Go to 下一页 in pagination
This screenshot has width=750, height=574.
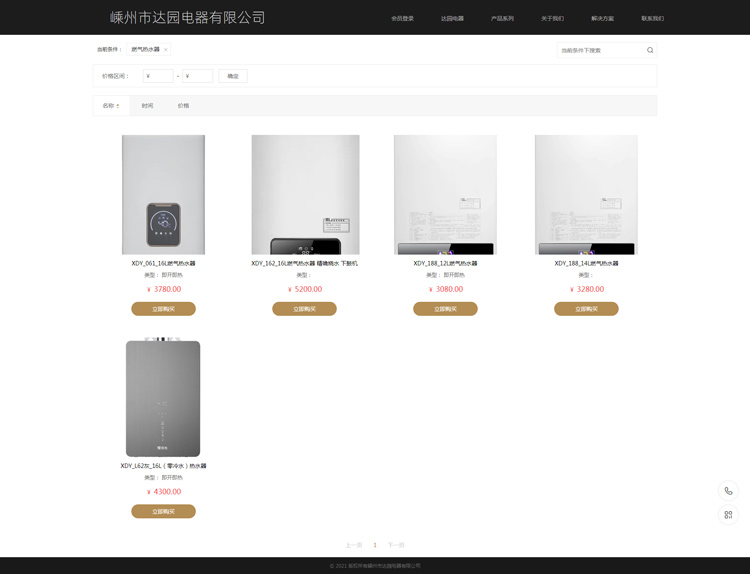(x=396, y=545)
